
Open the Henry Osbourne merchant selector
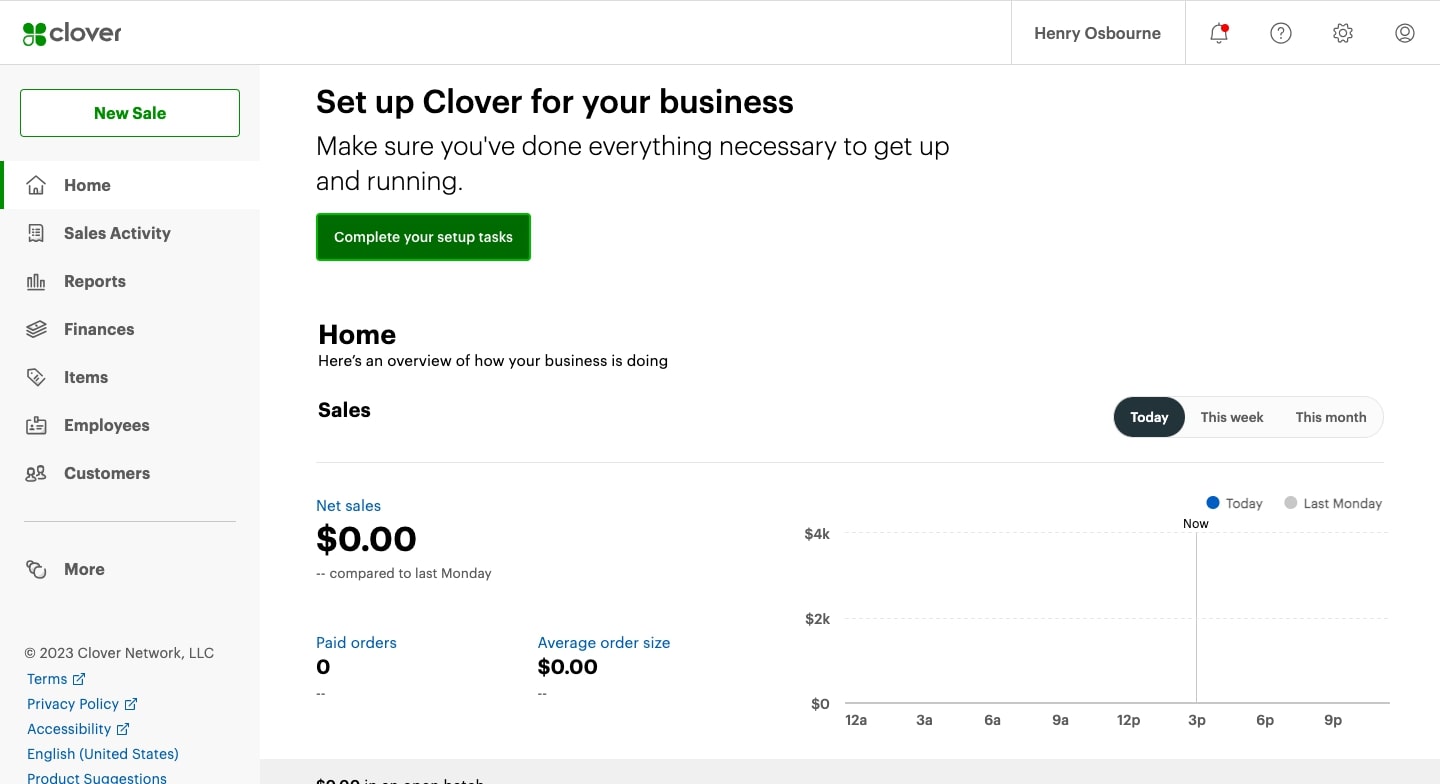pyautogui.click(x=1098, y=33)
